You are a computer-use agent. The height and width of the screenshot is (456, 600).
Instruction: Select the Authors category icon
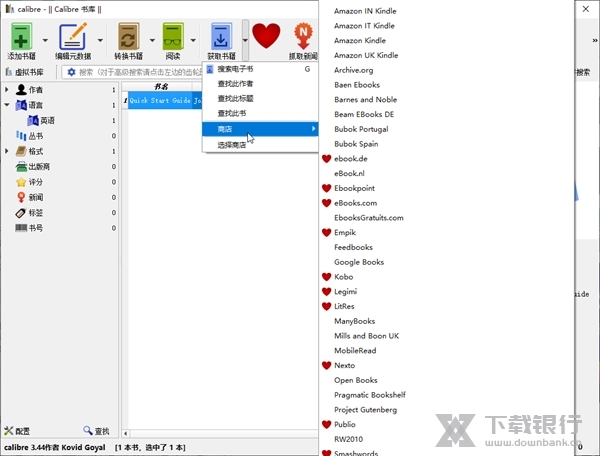[21, 90]
